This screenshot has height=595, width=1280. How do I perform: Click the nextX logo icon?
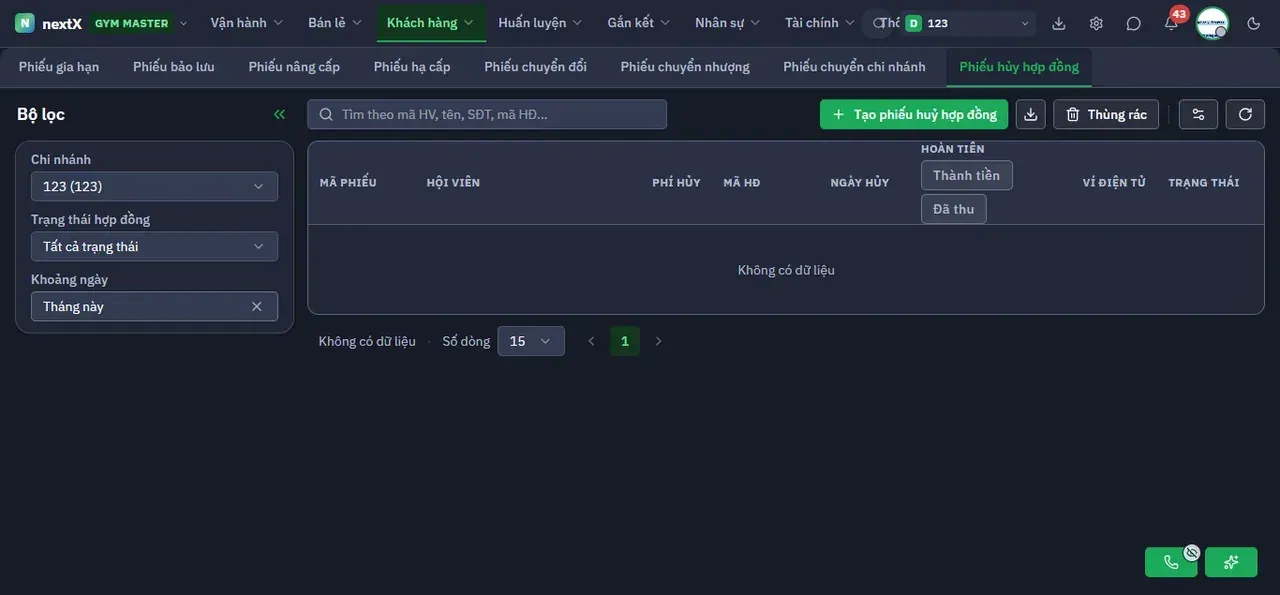pyautogui.click(x=25, y=23)
